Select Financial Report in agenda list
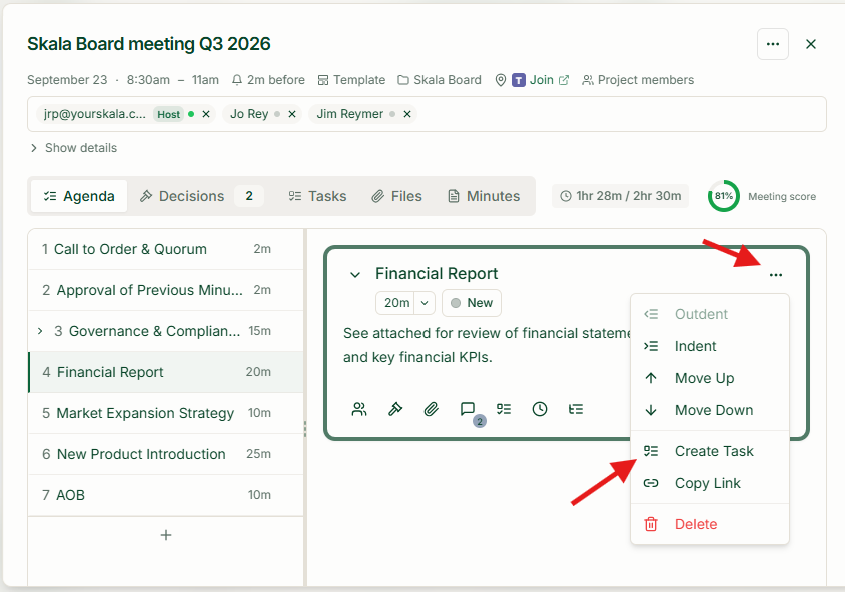Screen dimensions: 845x592 click(165, 372)
